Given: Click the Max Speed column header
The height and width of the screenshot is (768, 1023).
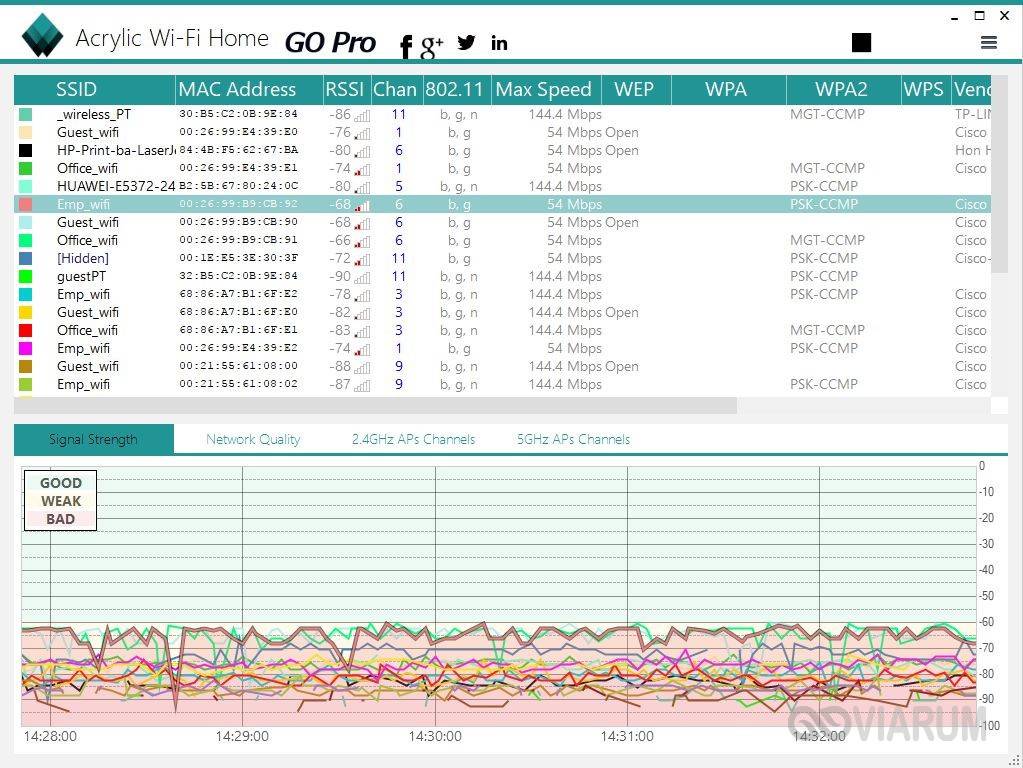Looking at the screenshot, I should (543, 89).
